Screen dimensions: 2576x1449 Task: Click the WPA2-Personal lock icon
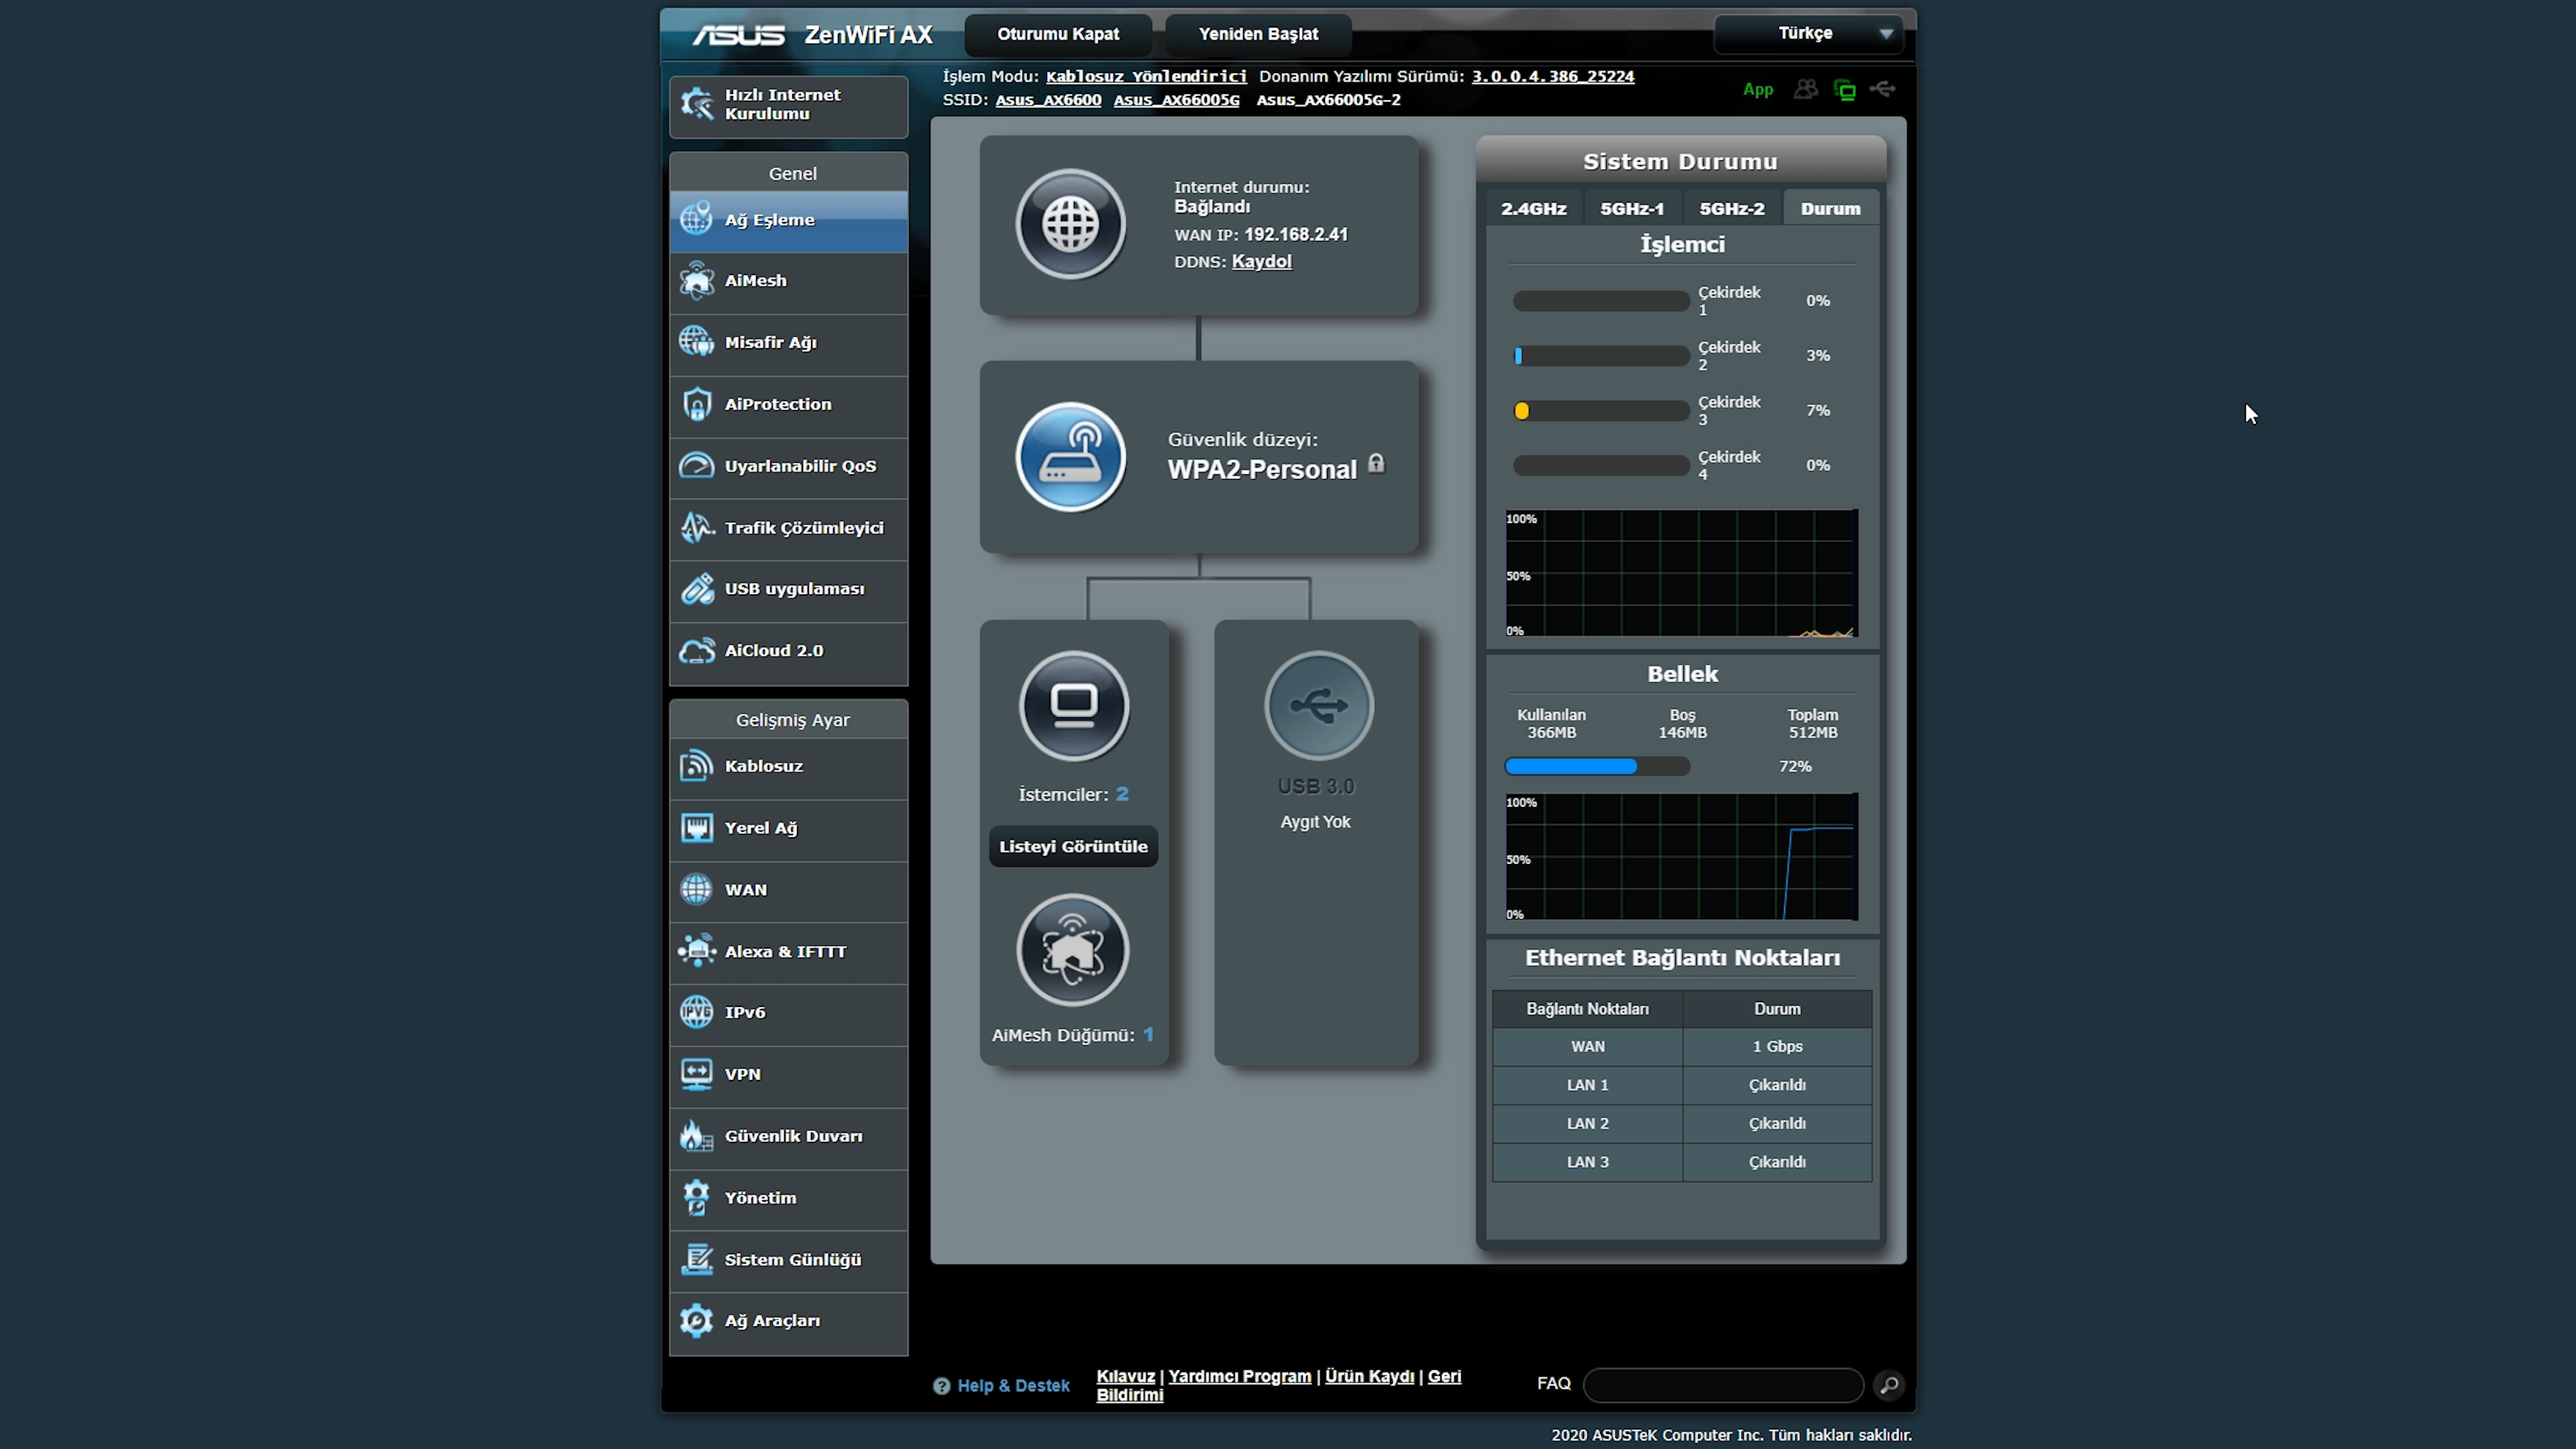coord(1376,463)
